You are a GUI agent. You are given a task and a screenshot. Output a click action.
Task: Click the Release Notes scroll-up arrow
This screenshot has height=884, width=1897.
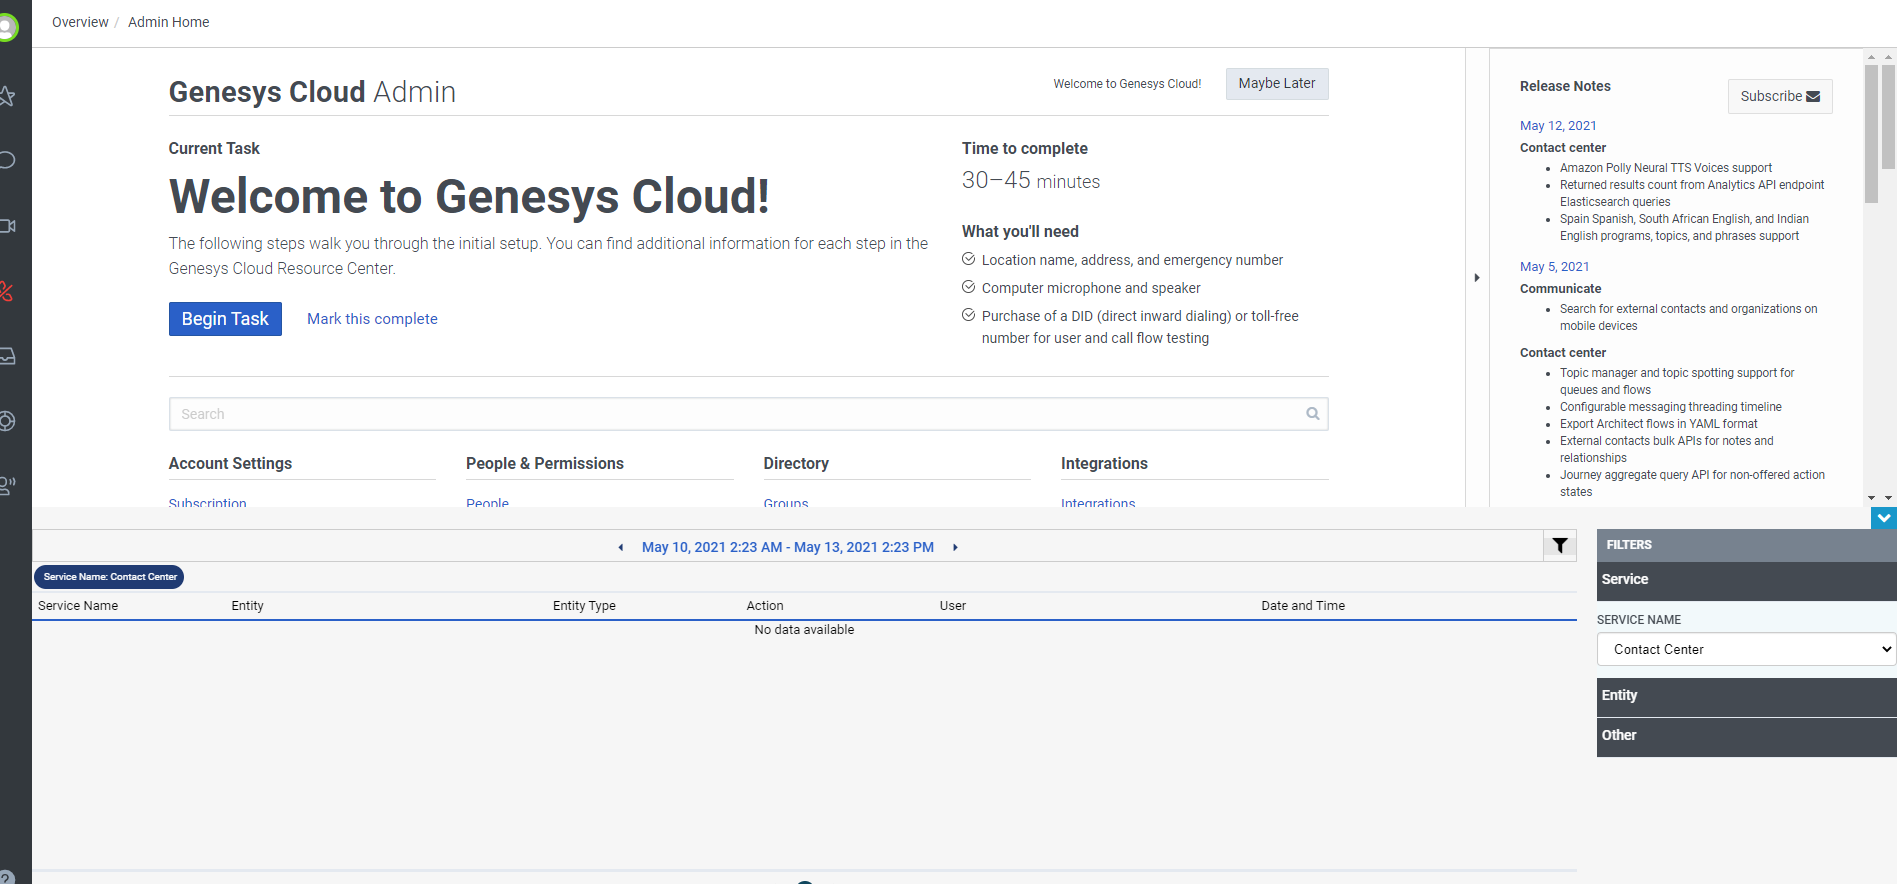tap(1871, 59)
